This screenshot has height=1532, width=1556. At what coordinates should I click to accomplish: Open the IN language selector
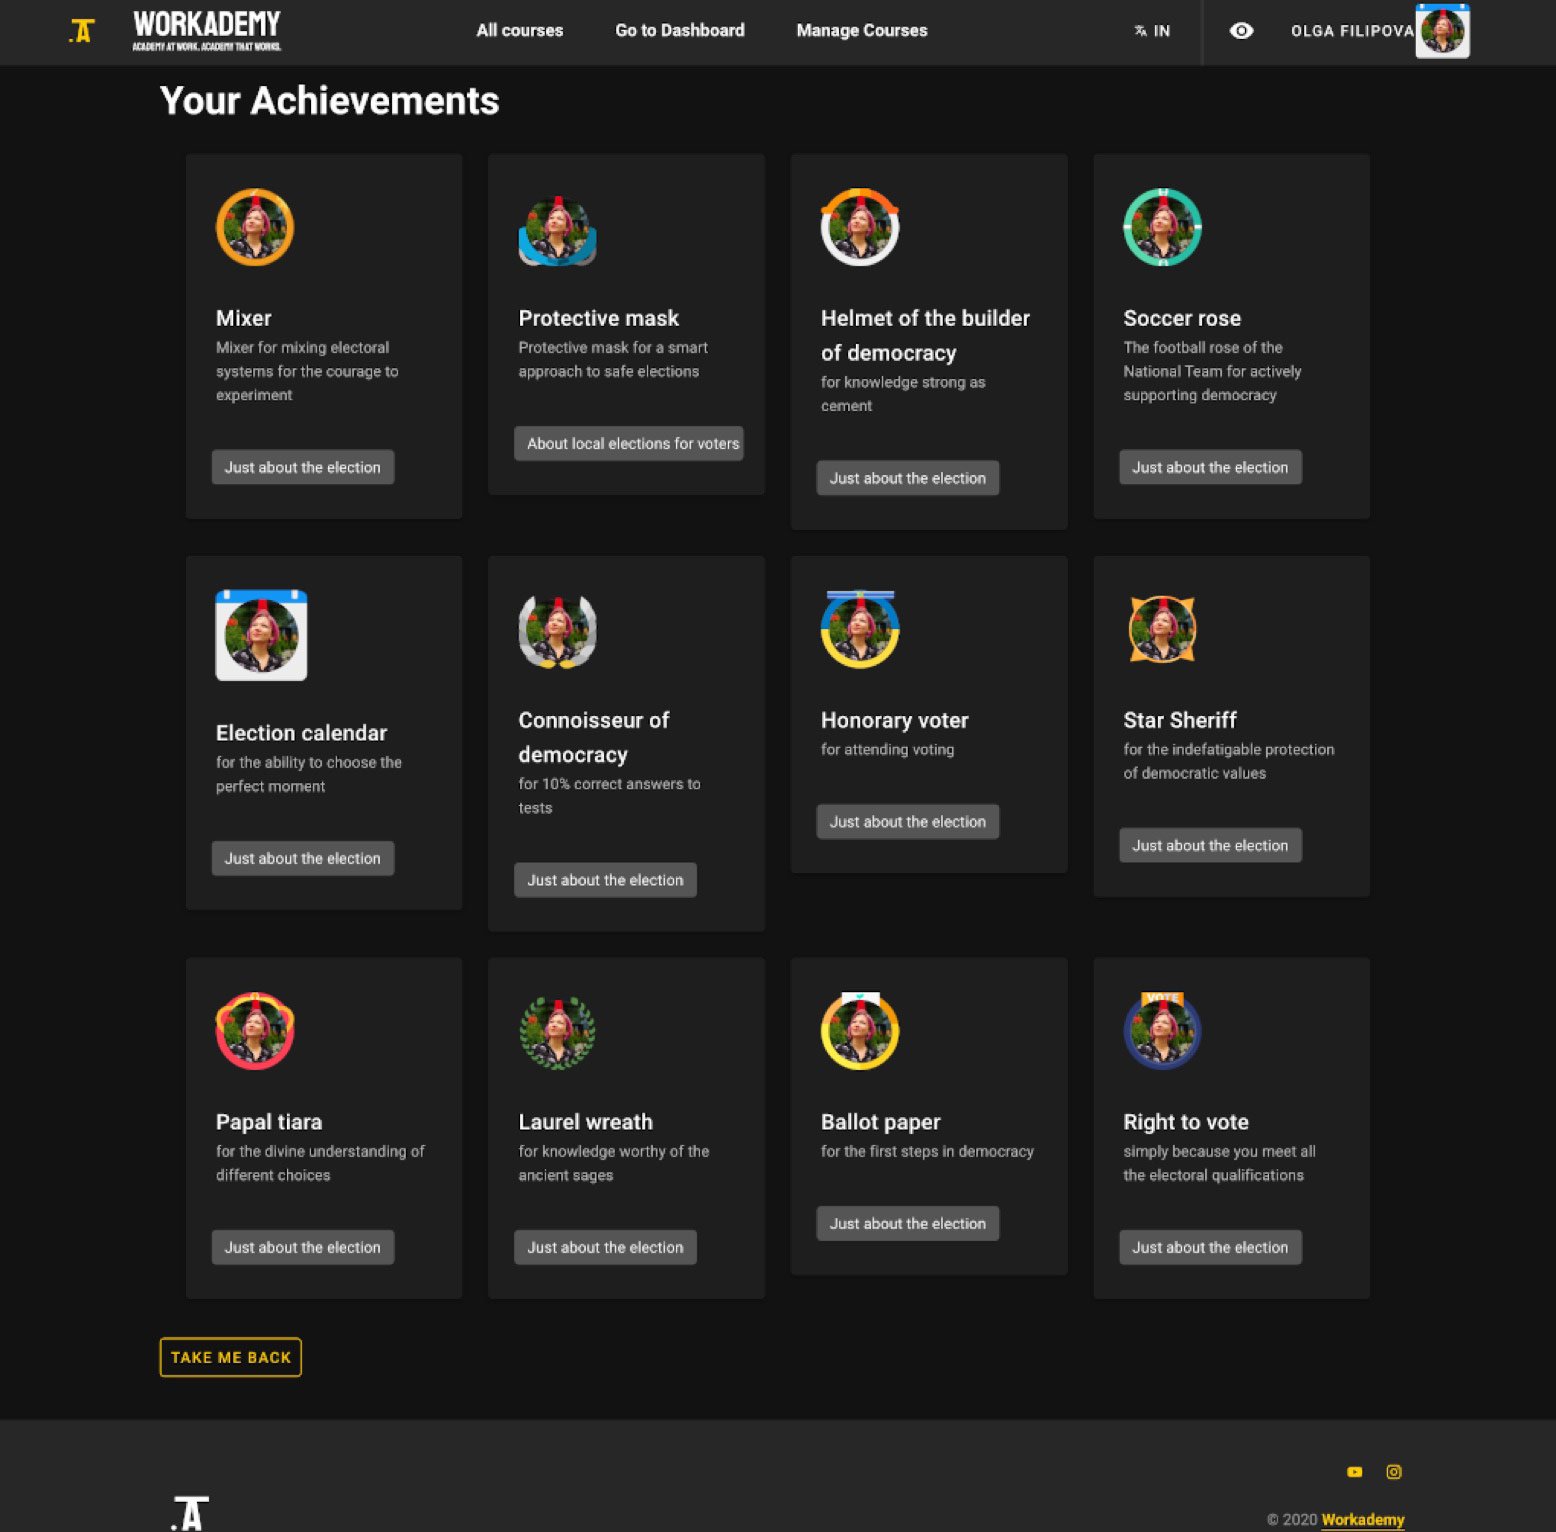pos(1152,31)
